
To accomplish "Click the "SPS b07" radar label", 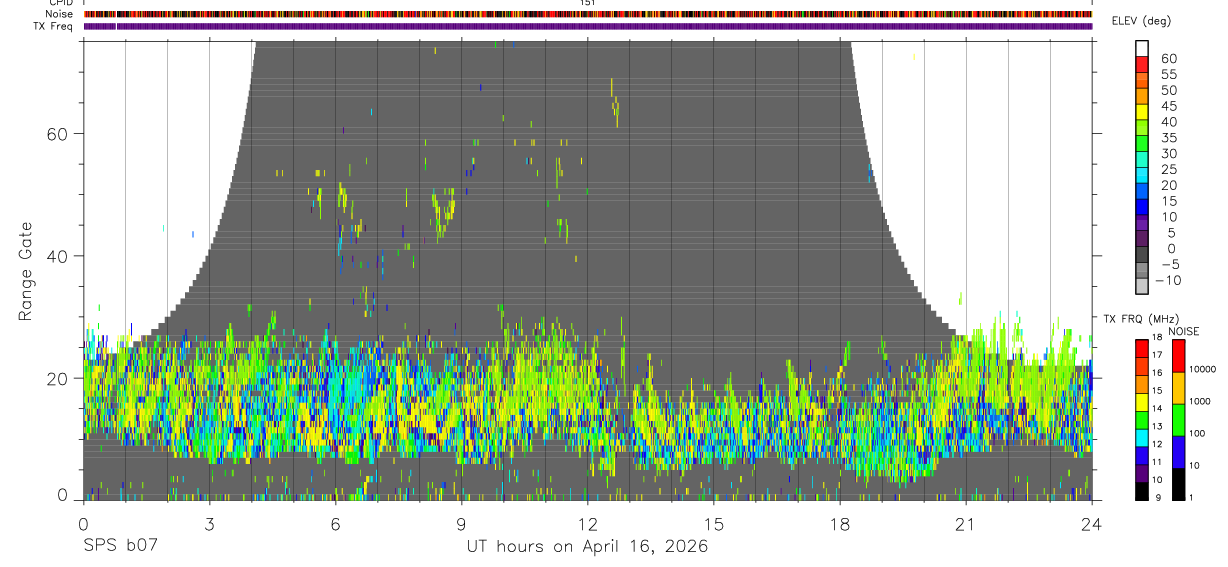I will point(120,547).
